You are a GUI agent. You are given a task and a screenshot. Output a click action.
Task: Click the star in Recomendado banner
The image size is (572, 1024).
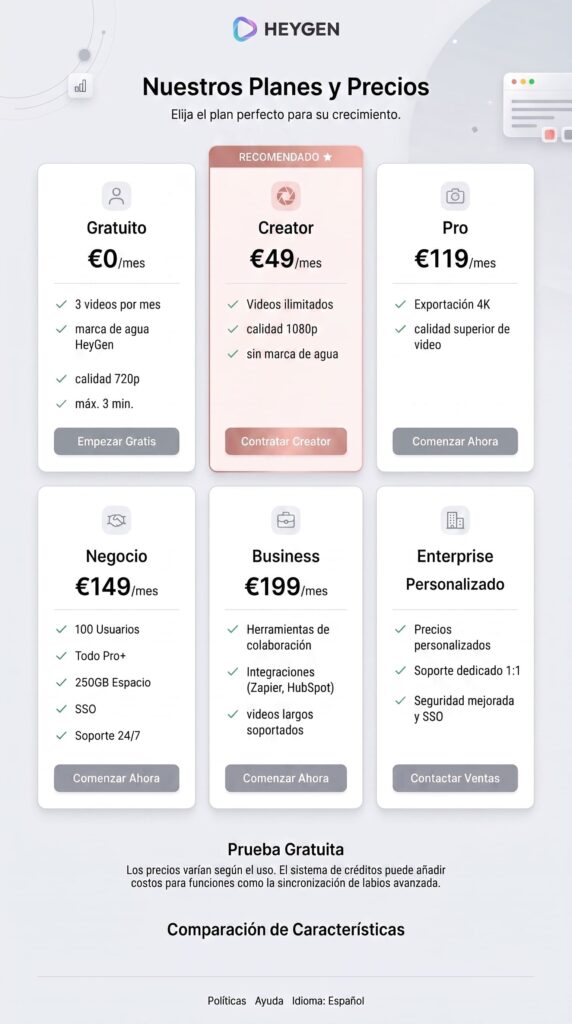(x=328, y=157)
